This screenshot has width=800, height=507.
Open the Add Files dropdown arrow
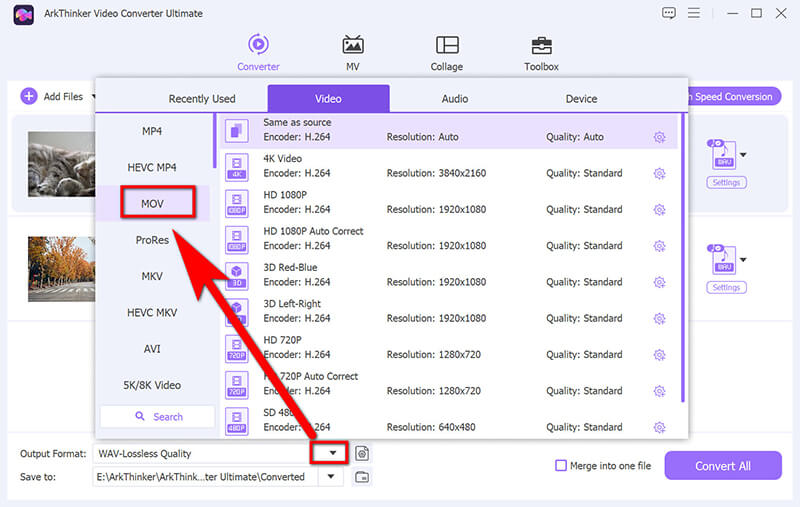tap(93, 96)
